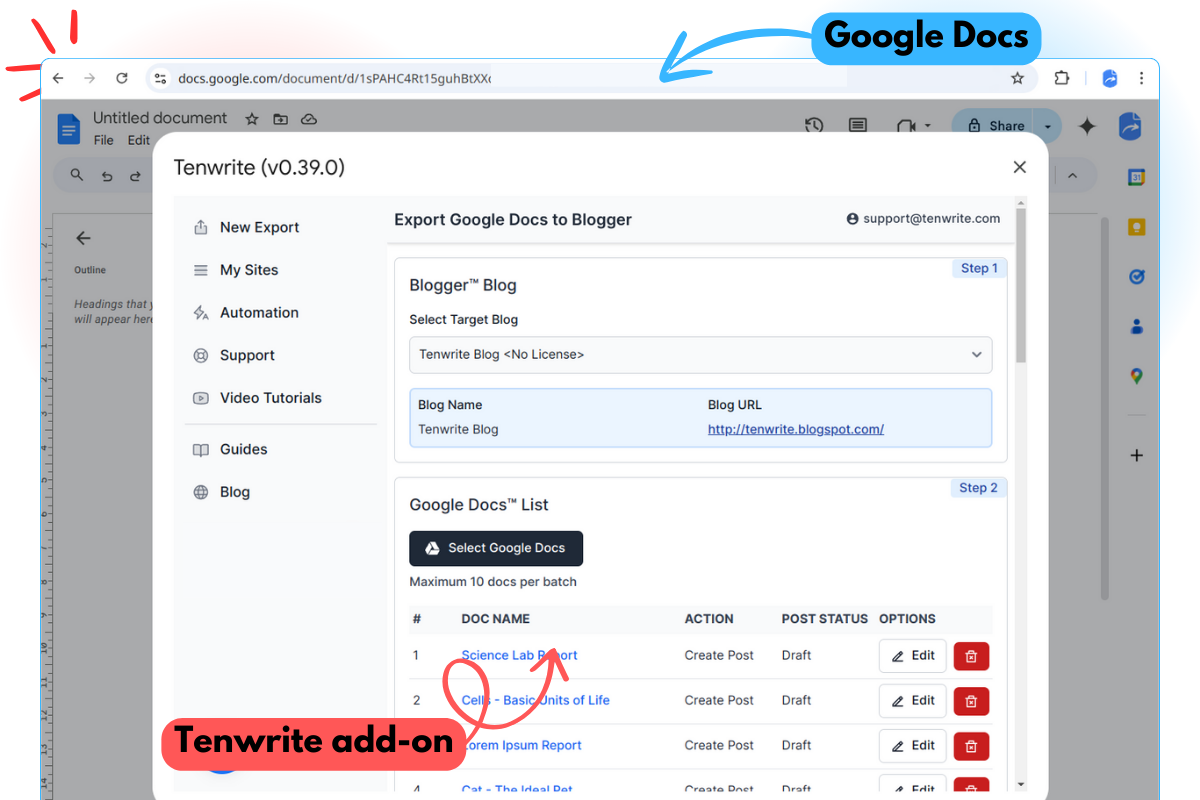Click Create Post in Science Lab Report row

tap(719, 656)
